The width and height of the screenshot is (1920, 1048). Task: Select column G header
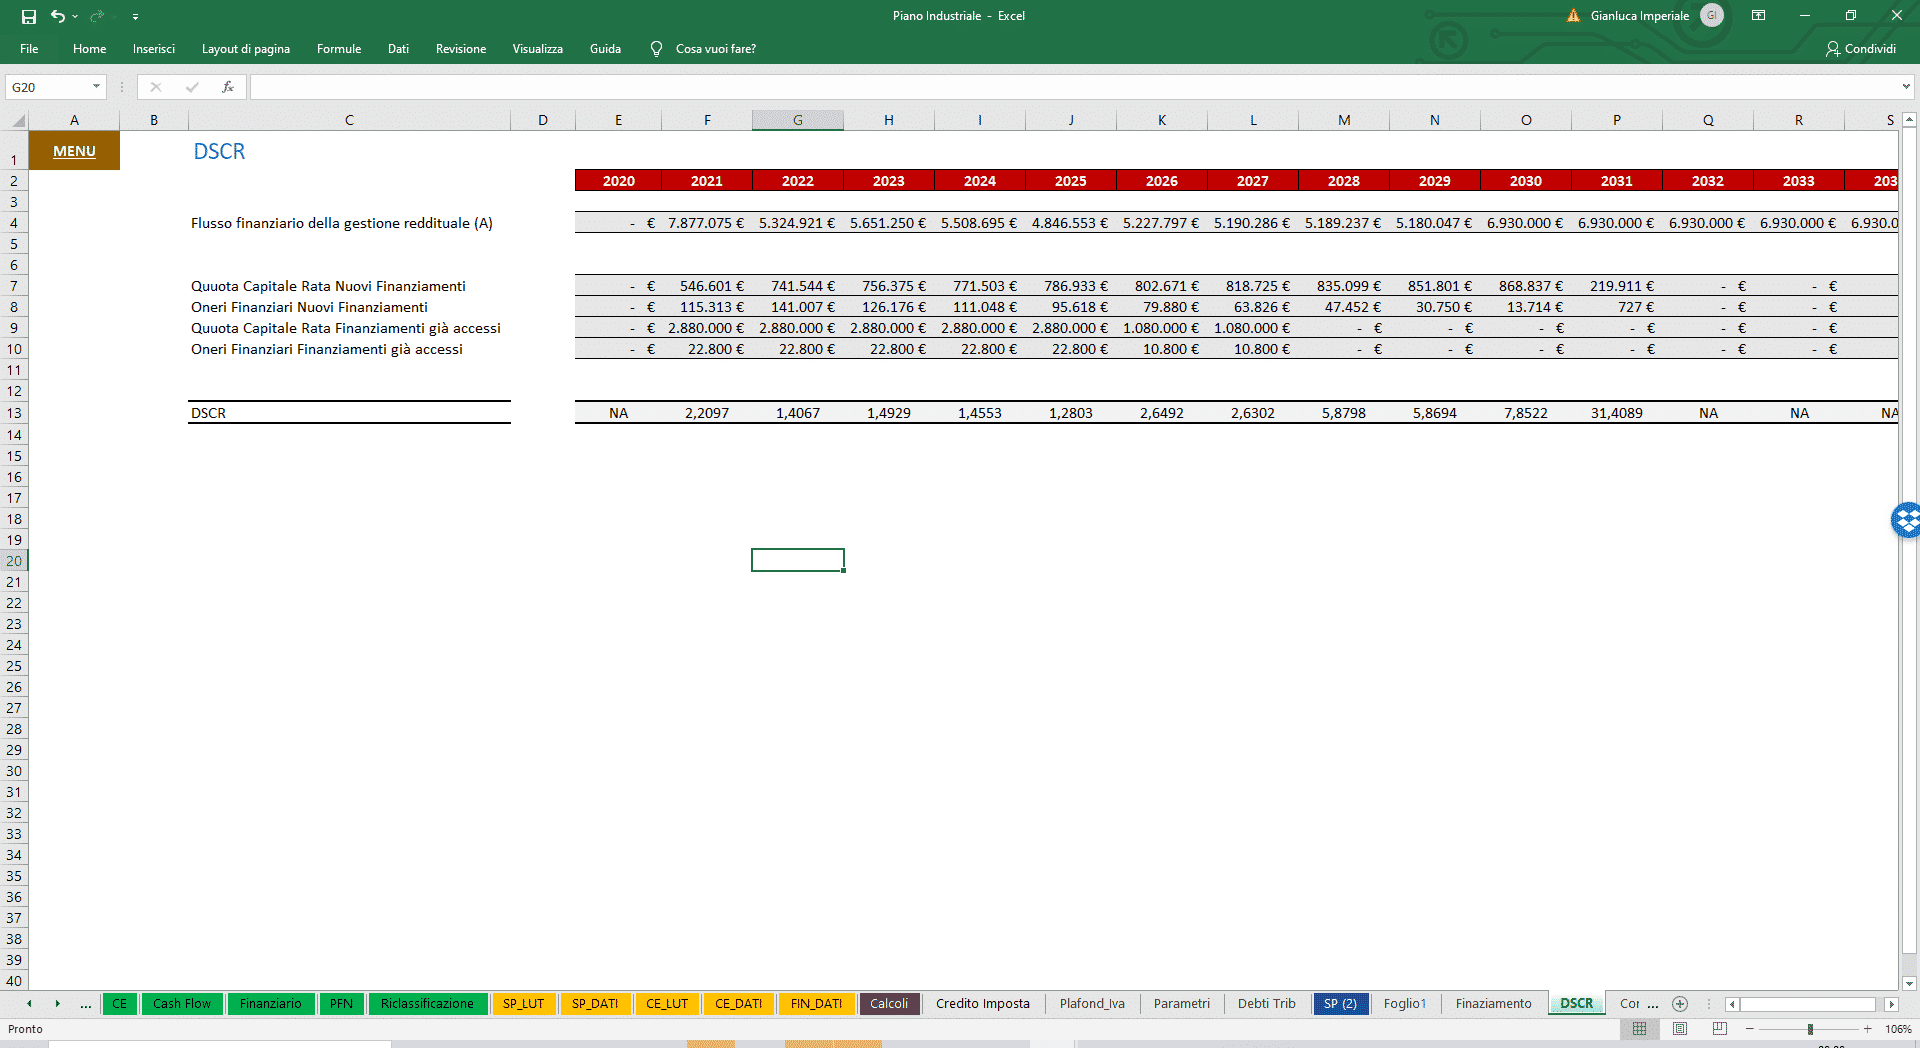pos(798,120)
